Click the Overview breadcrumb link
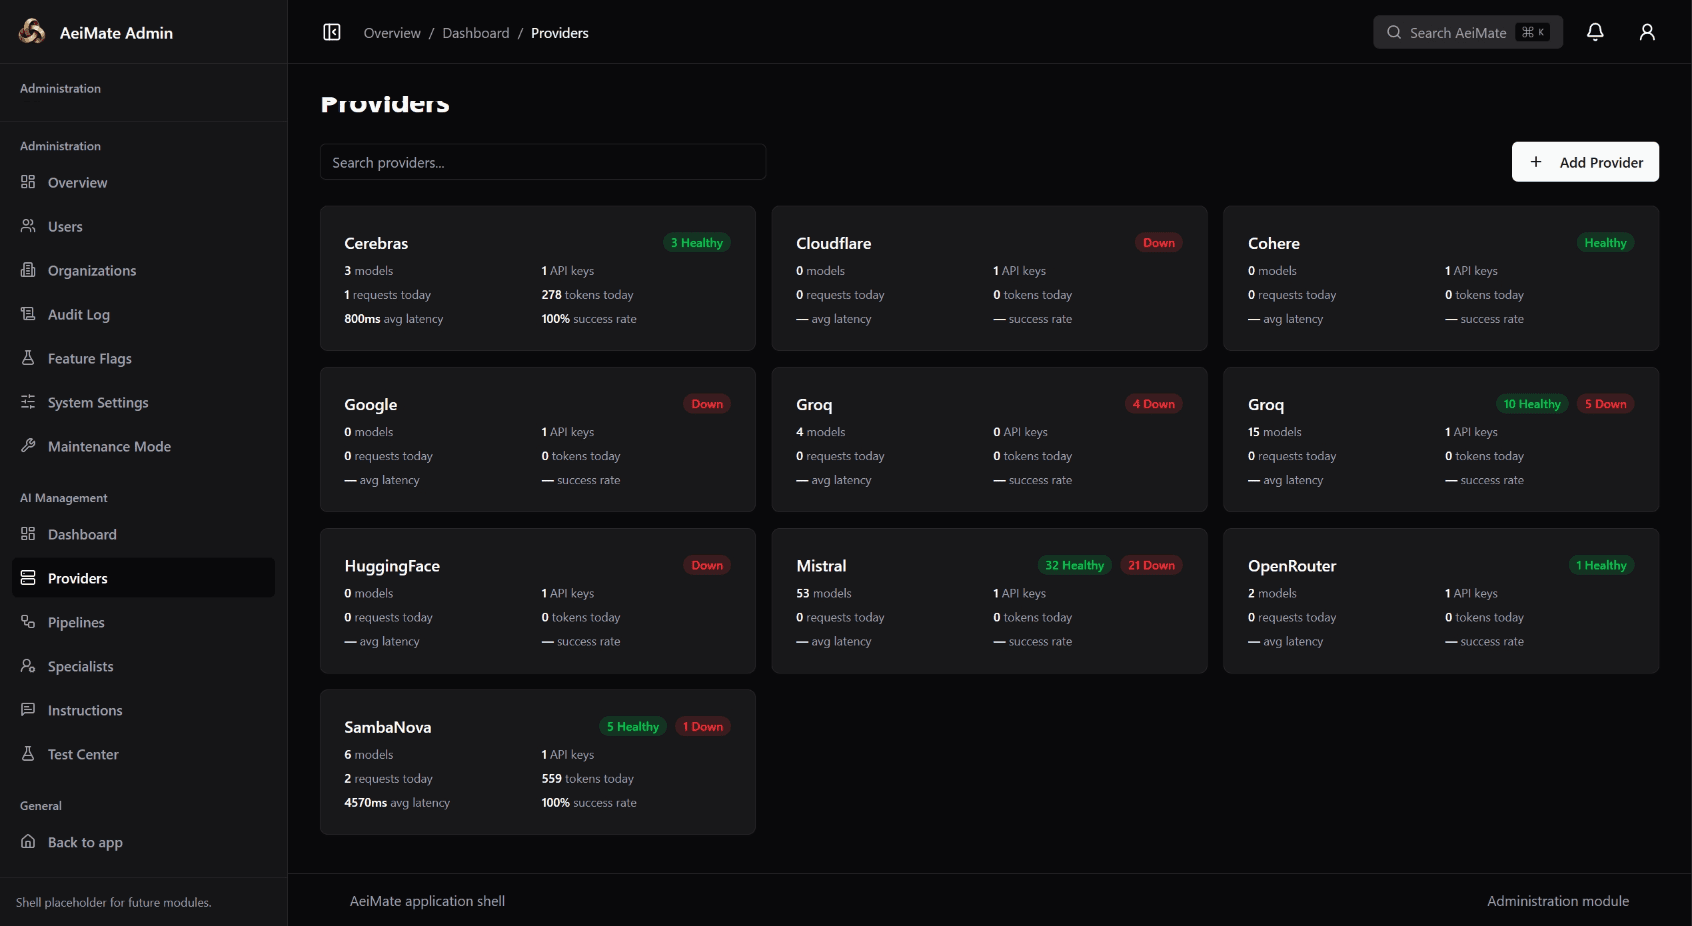Screen dimensions: 1692x926 [x=392, y=33]
